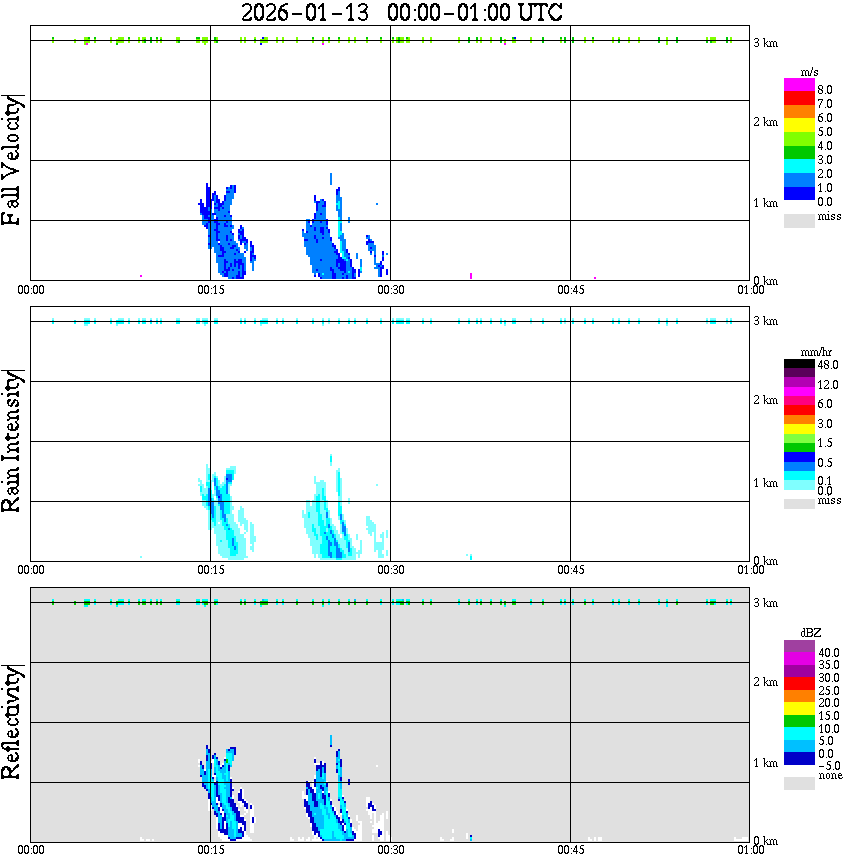Viewport: 850px width, 868px height.
Task: Click the 00:30 time label under Fall Velocity
Action: (x=390, y=290)
